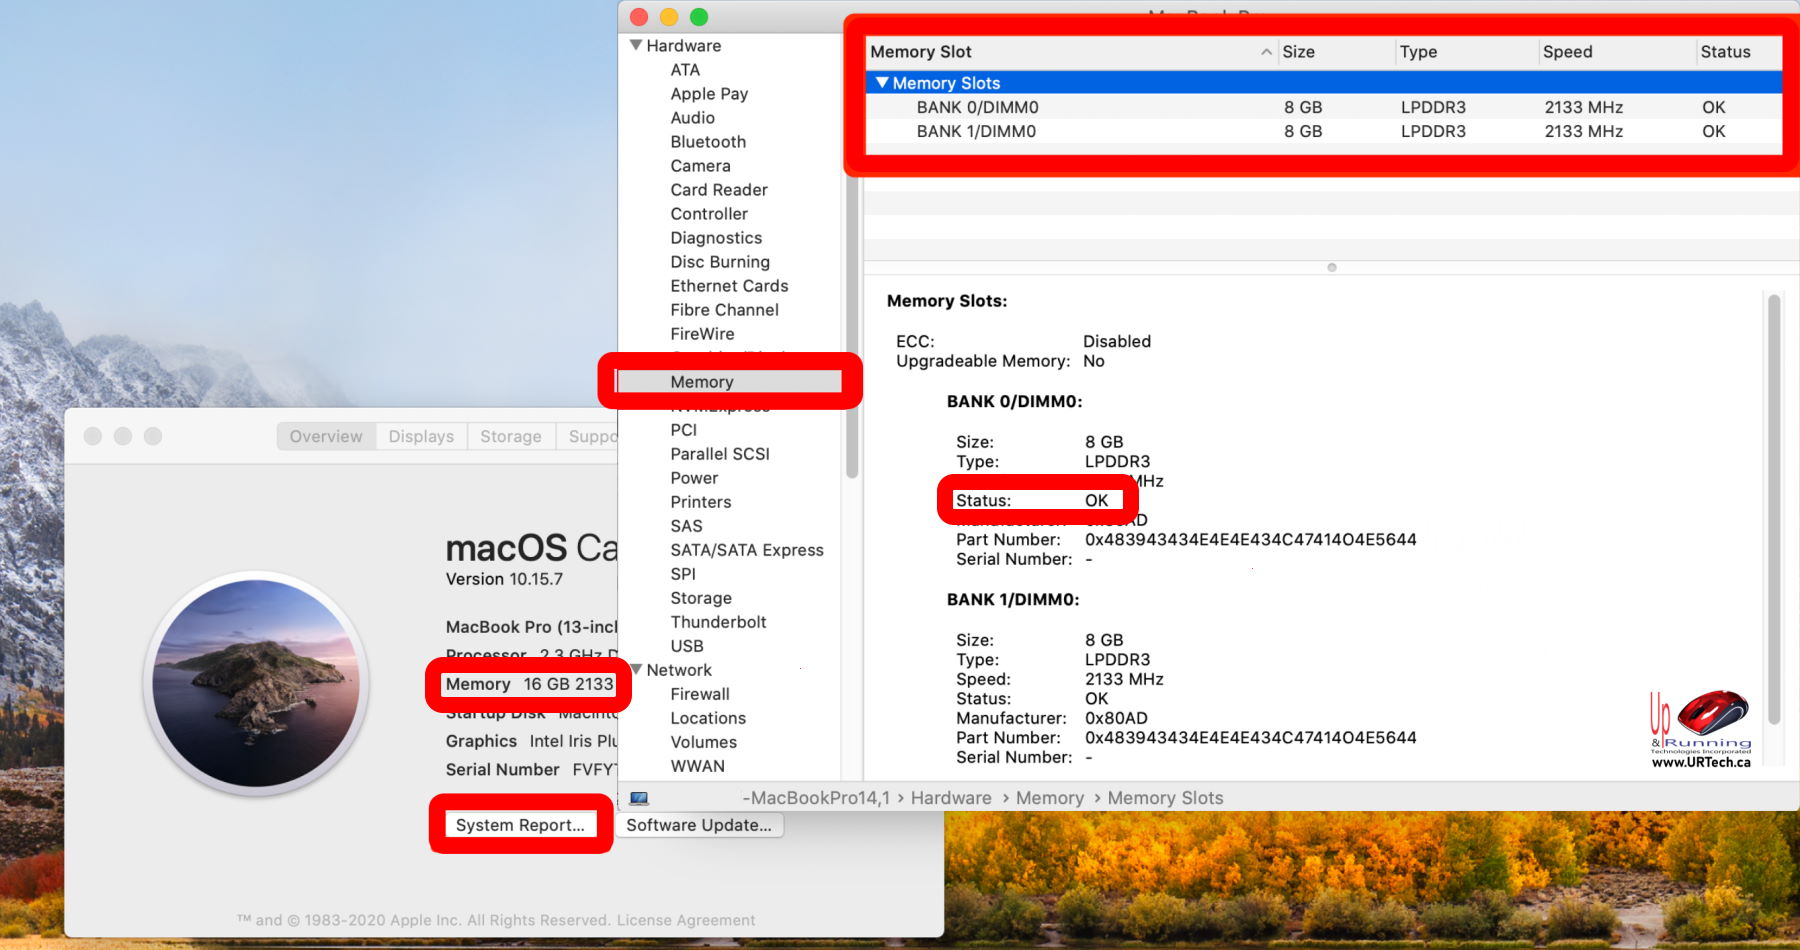Collapse the Hardware section in sidebar
The width and height of the screenshot is (1800, 950).
pos(636,45)
